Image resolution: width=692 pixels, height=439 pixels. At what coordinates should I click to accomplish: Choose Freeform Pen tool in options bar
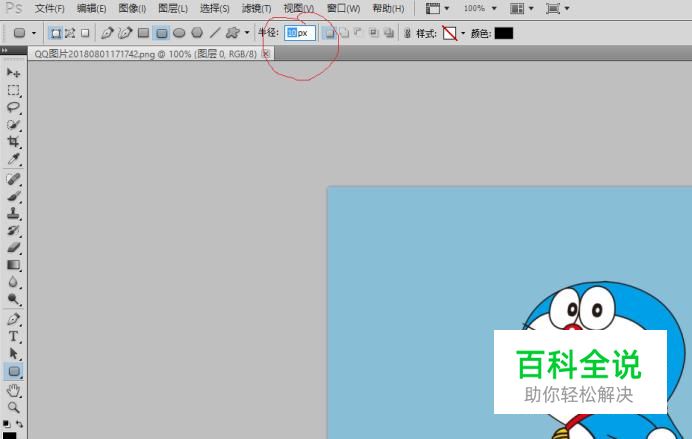point(125,33)
